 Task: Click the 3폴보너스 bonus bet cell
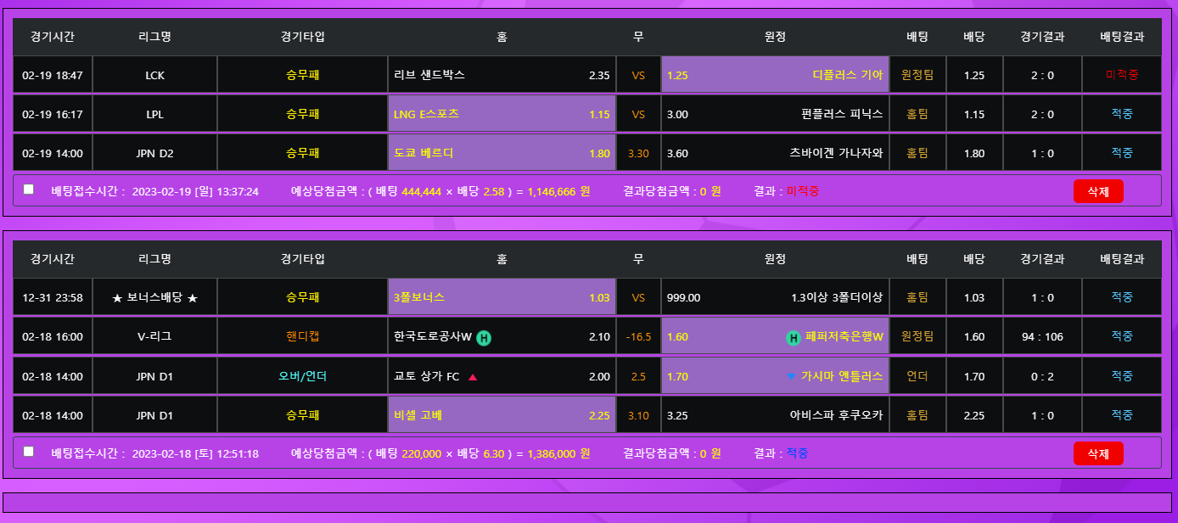click(x=501, y=297)
